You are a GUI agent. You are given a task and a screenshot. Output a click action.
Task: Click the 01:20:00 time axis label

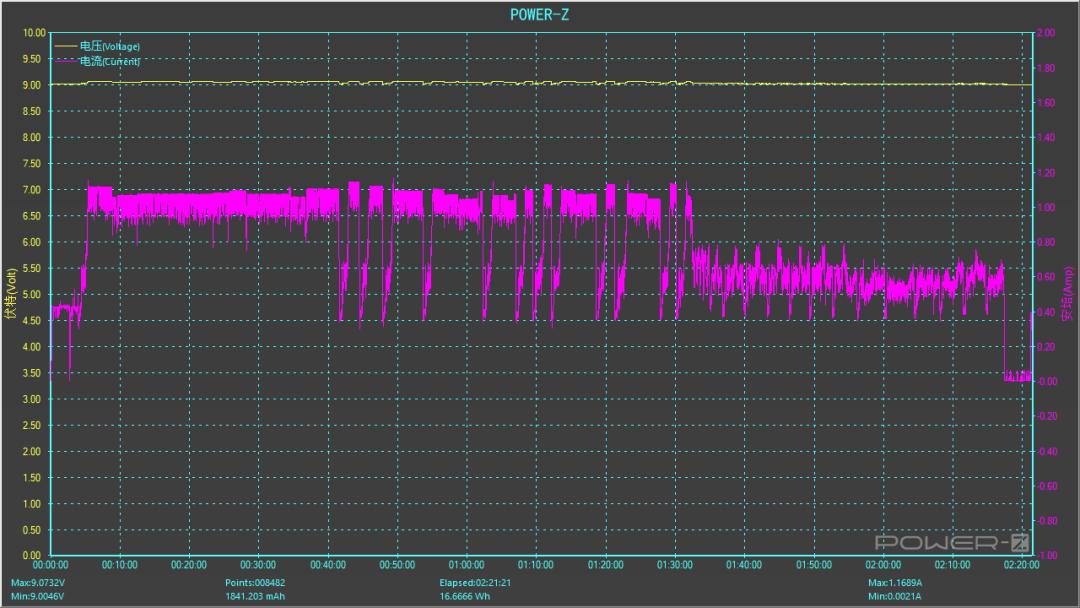(605, 565)
